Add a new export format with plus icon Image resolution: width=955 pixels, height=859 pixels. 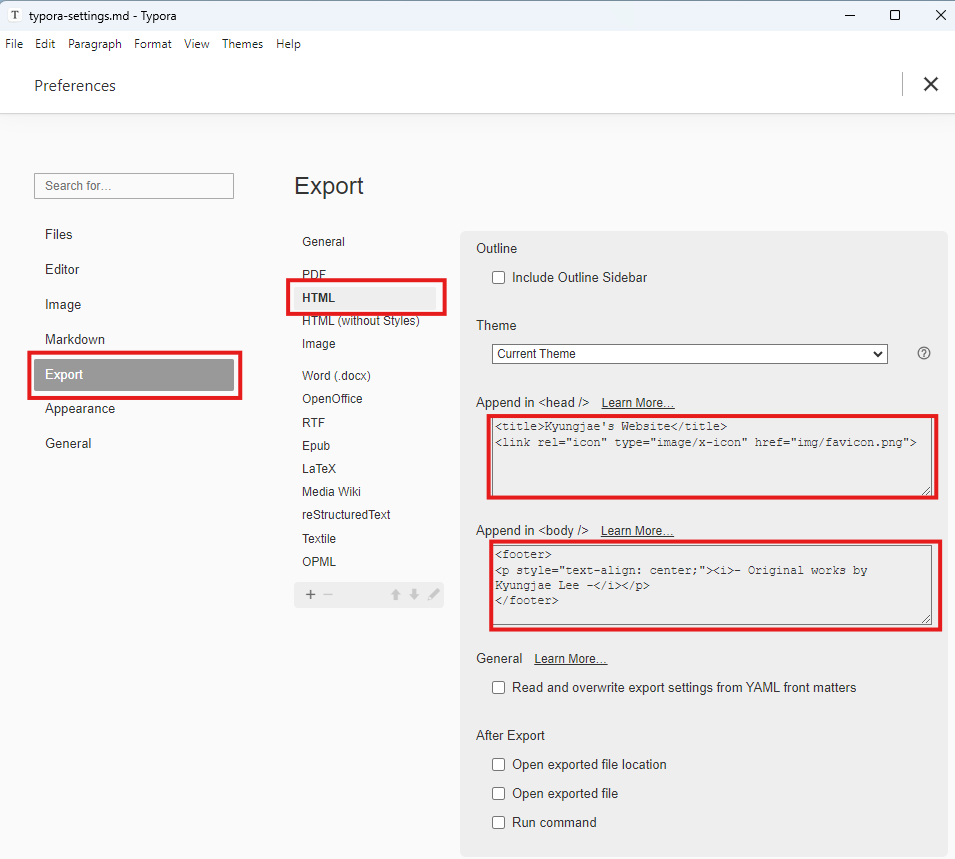[x=311, y=595]
